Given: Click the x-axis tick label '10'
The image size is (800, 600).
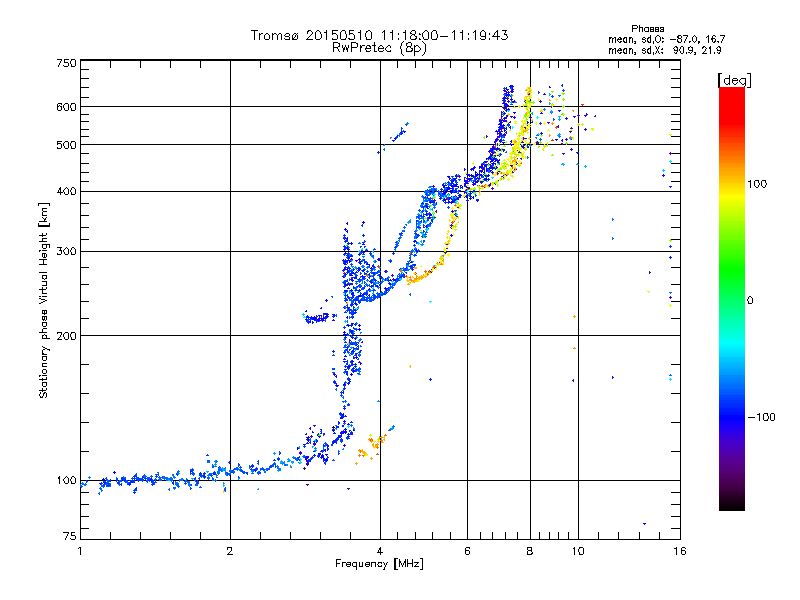Looking at the screenshot, I should point(578,551).
